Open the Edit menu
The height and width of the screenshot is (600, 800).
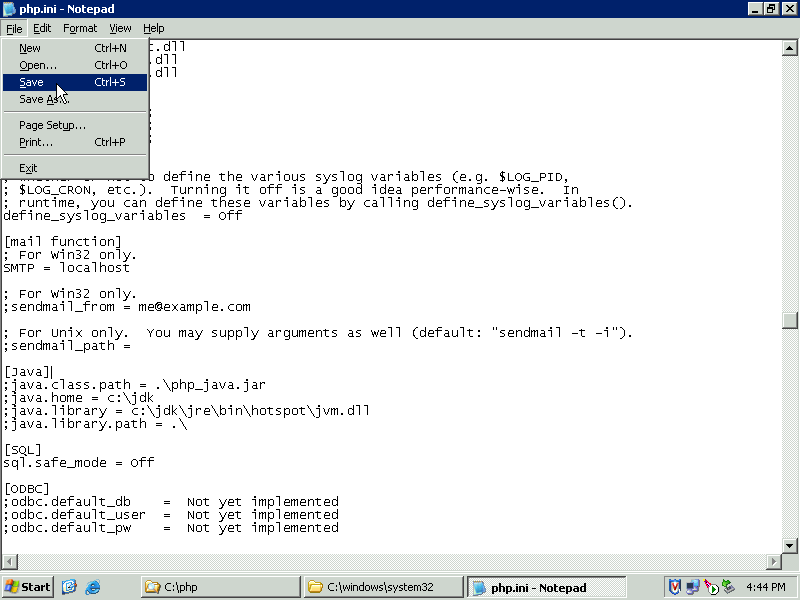42,28
